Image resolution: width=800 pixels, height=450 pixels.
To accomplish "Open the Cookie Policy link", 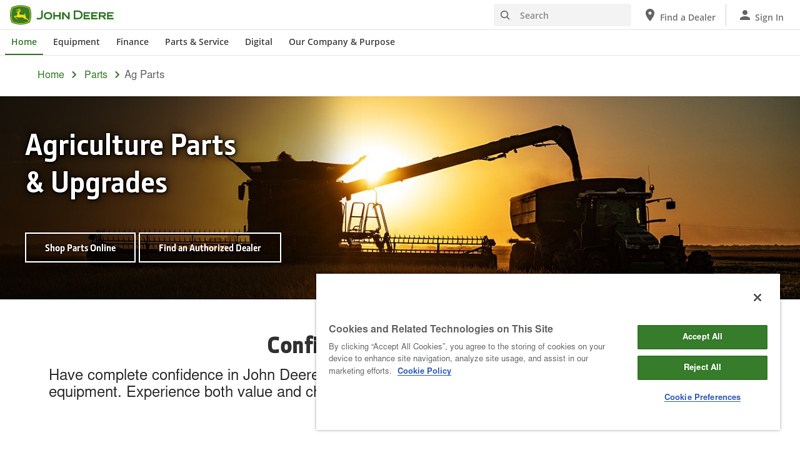I will pos(424,371).
